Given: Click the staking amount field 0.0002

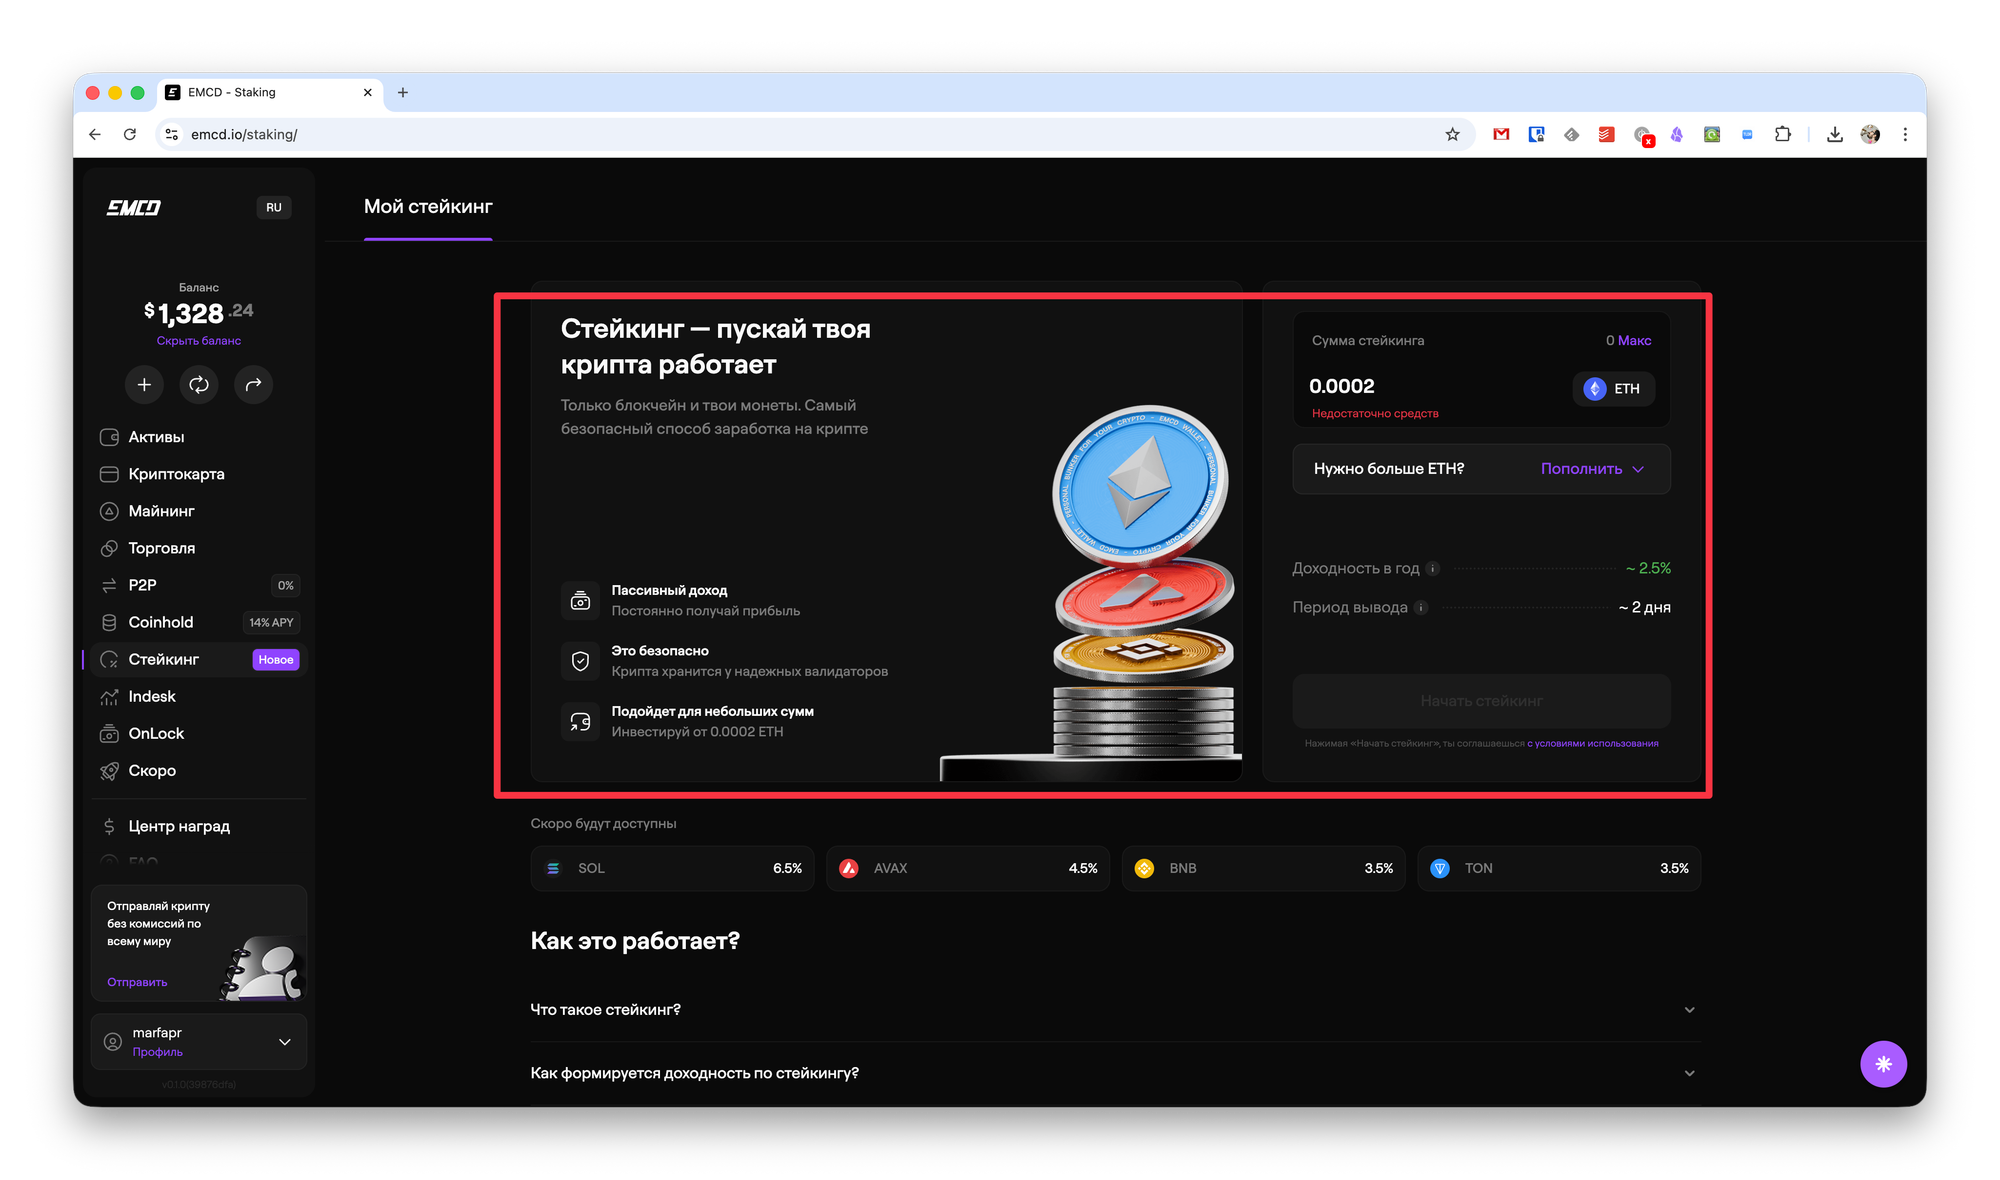Looking at the screenshot, I should (1342, 387).
